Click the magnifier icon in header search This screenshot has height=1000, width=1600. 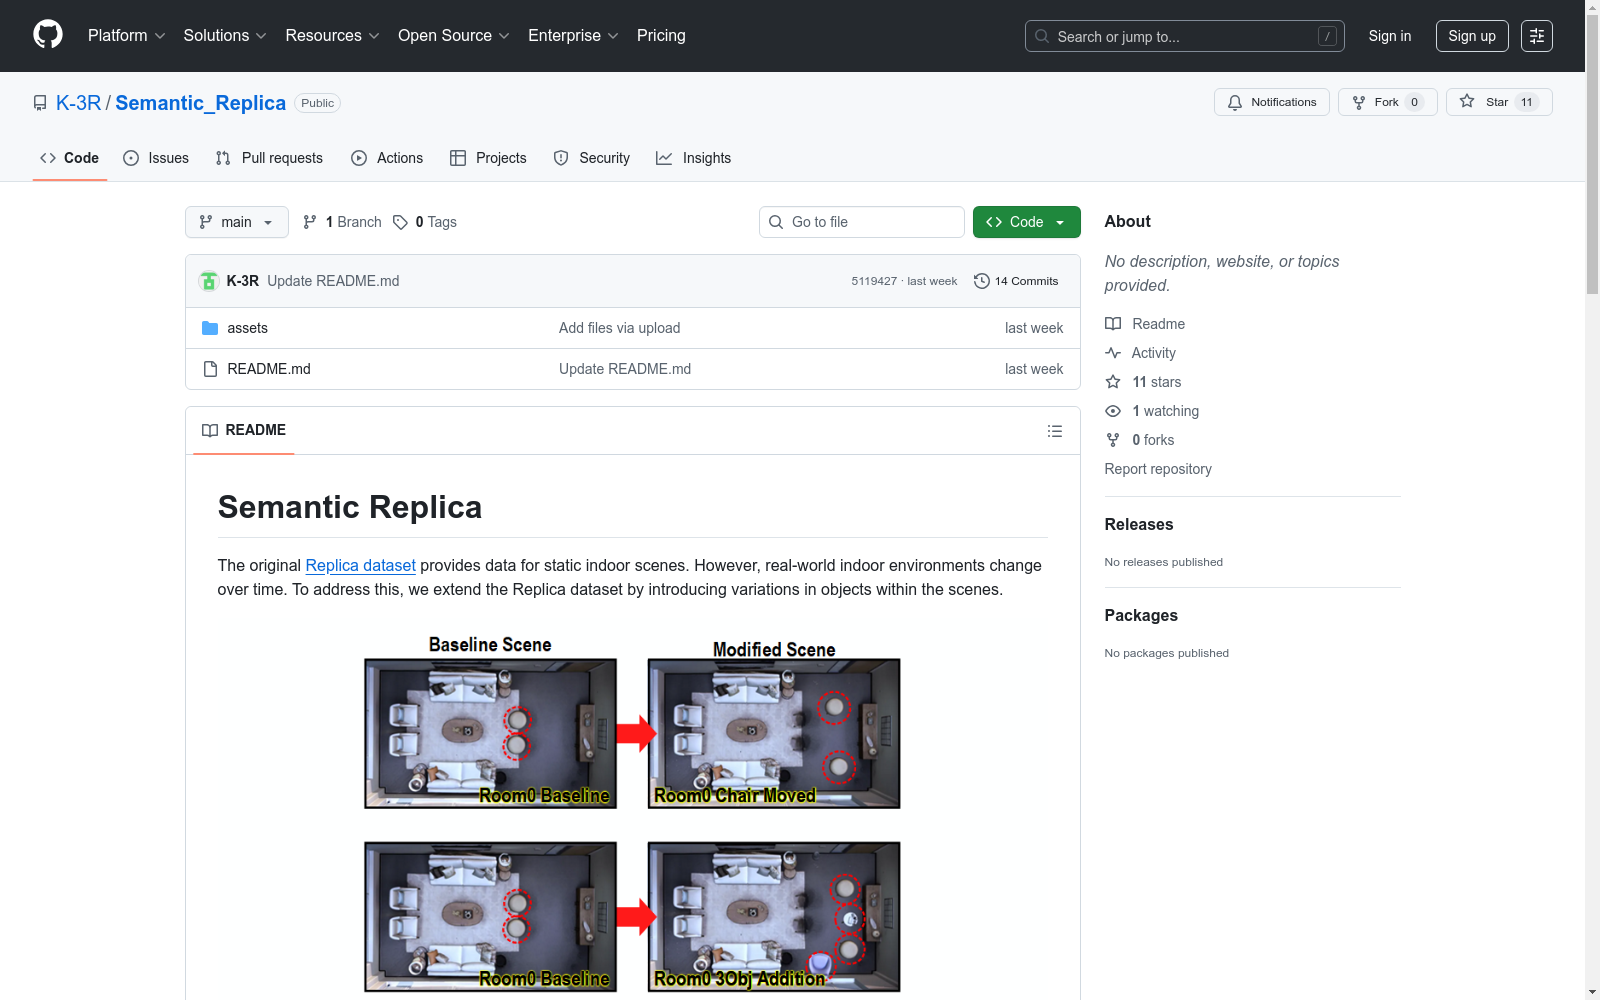(1042, 36)
